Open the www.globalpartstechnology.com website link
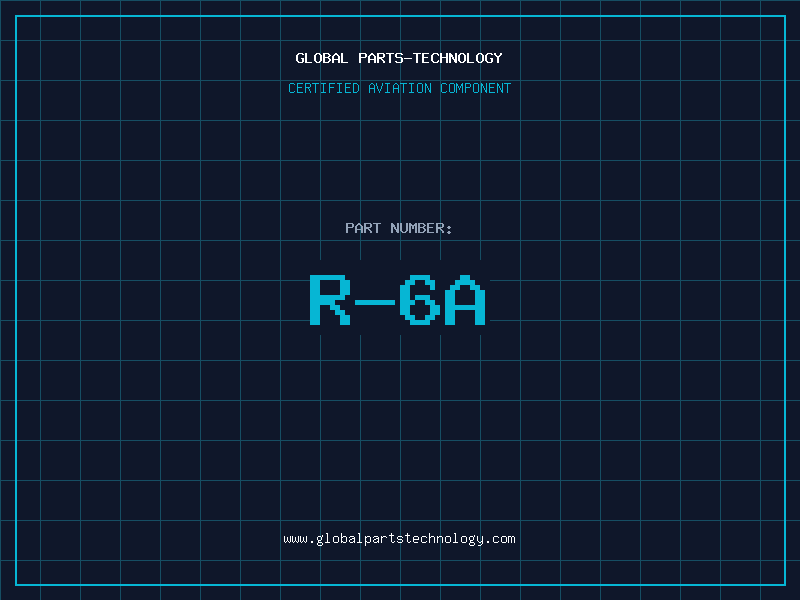This screenshot has width=800, height=600. point(399,539)
